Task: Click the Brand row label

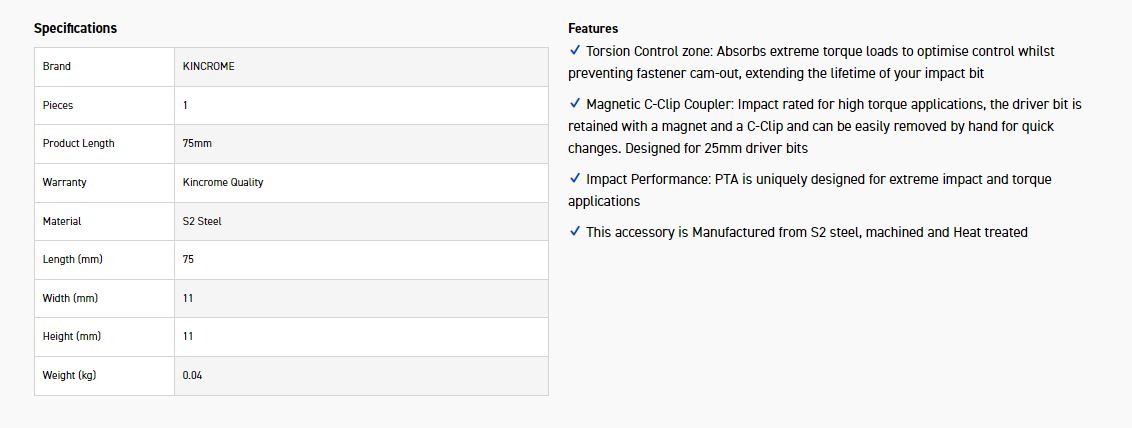Action: click(57, 66)
